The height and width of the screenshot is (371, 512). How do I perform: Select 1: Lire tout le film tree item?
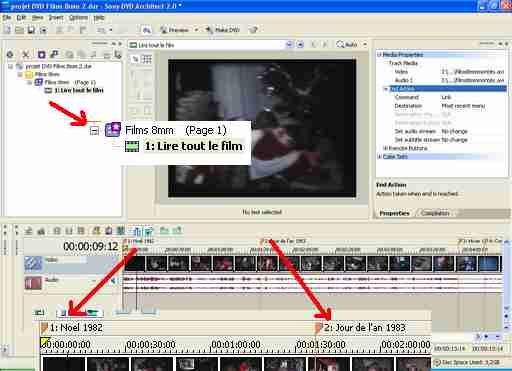pos(79,90)
